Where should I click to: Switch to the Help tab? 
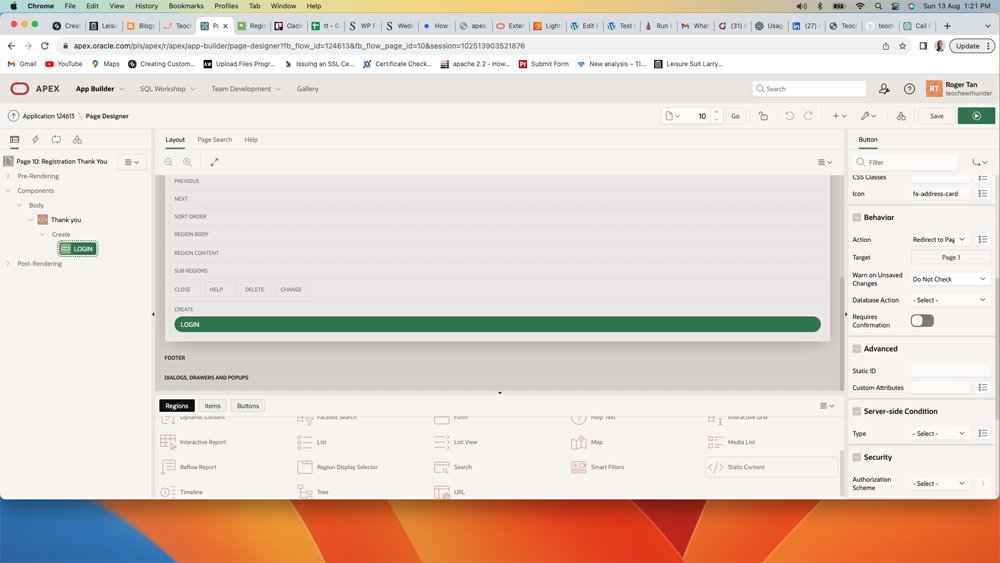(x=251, y=140)
